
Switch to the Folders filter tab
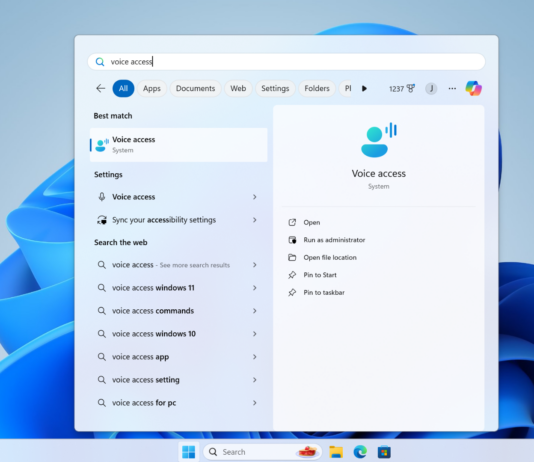pos(317,89)
